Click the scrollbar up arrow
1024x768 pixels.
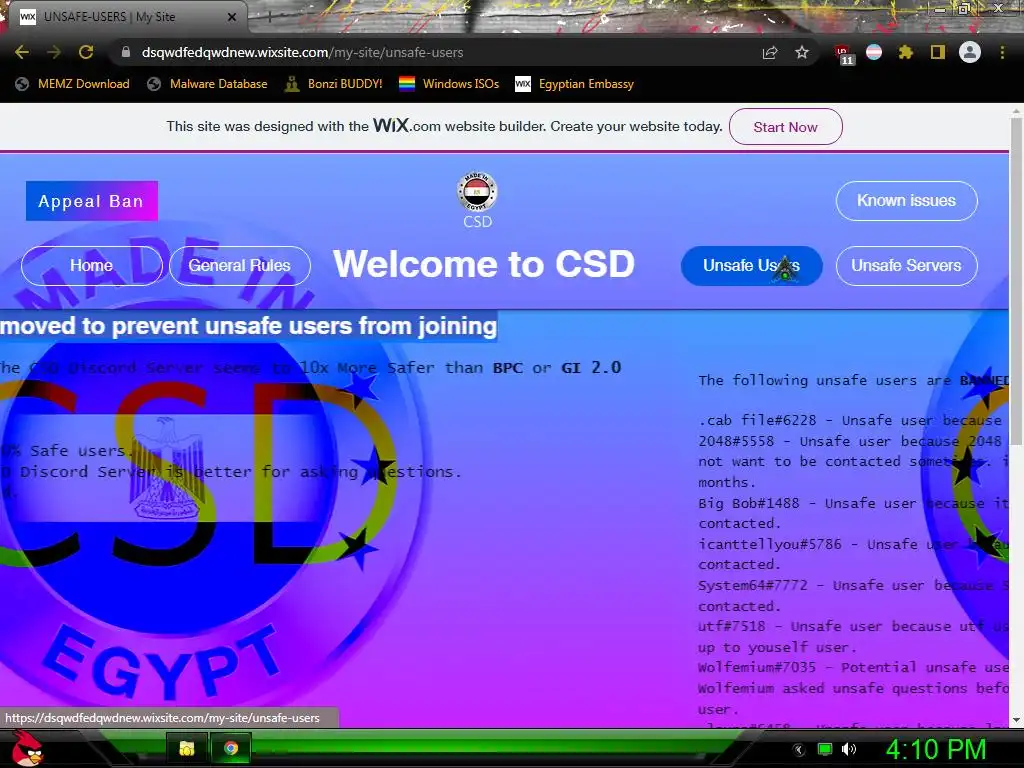(1017, 111)
